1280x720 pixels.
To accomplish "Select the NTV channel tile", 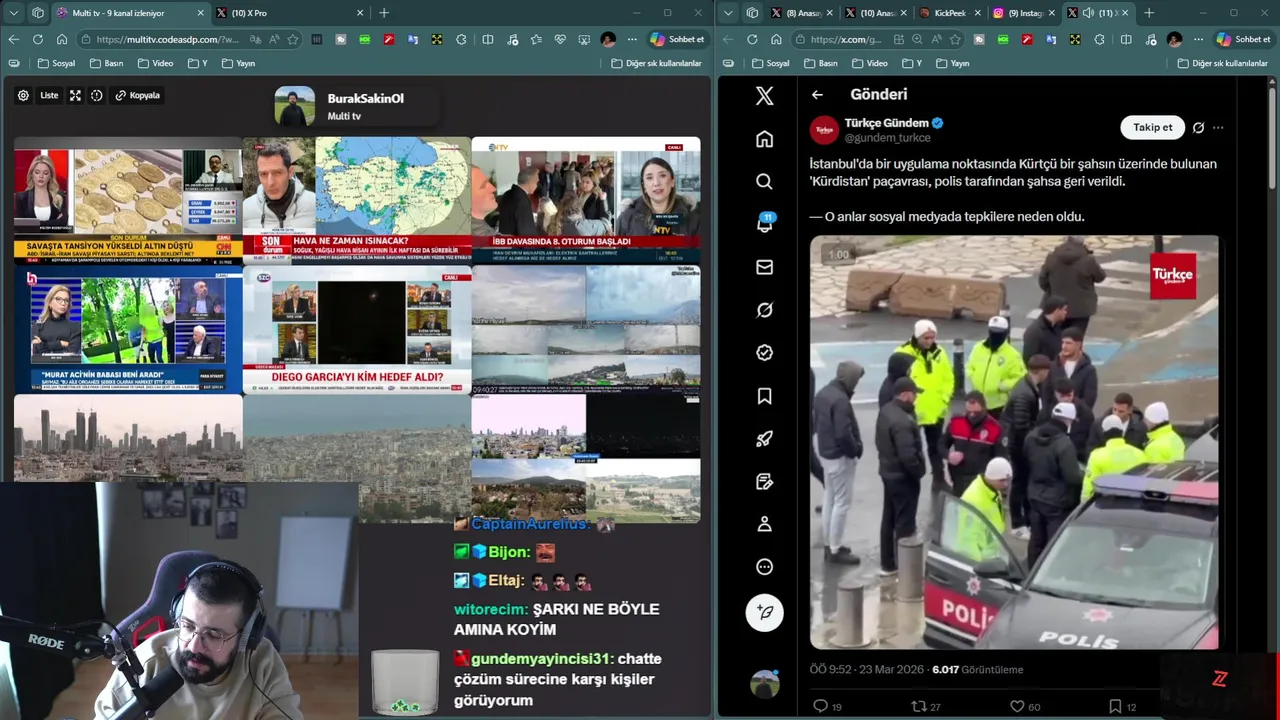I will click(x=586, y=199).
